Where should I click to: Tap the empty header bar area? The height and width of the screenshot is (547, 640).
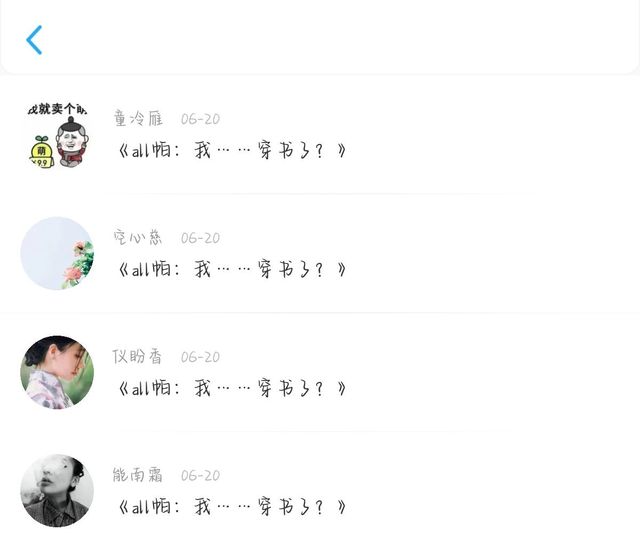pyautogui.click(x=339, y=39)
